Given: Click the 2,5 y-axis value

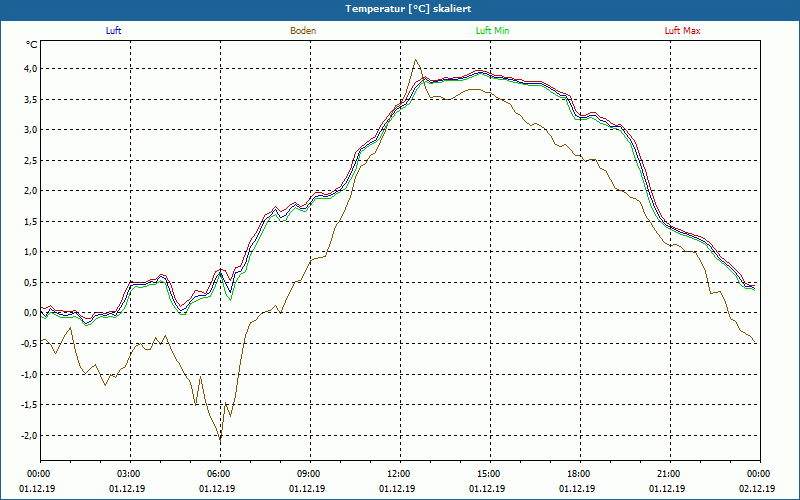Looking at the screenshot, I should pyautogui.click(x=30, y=160).
